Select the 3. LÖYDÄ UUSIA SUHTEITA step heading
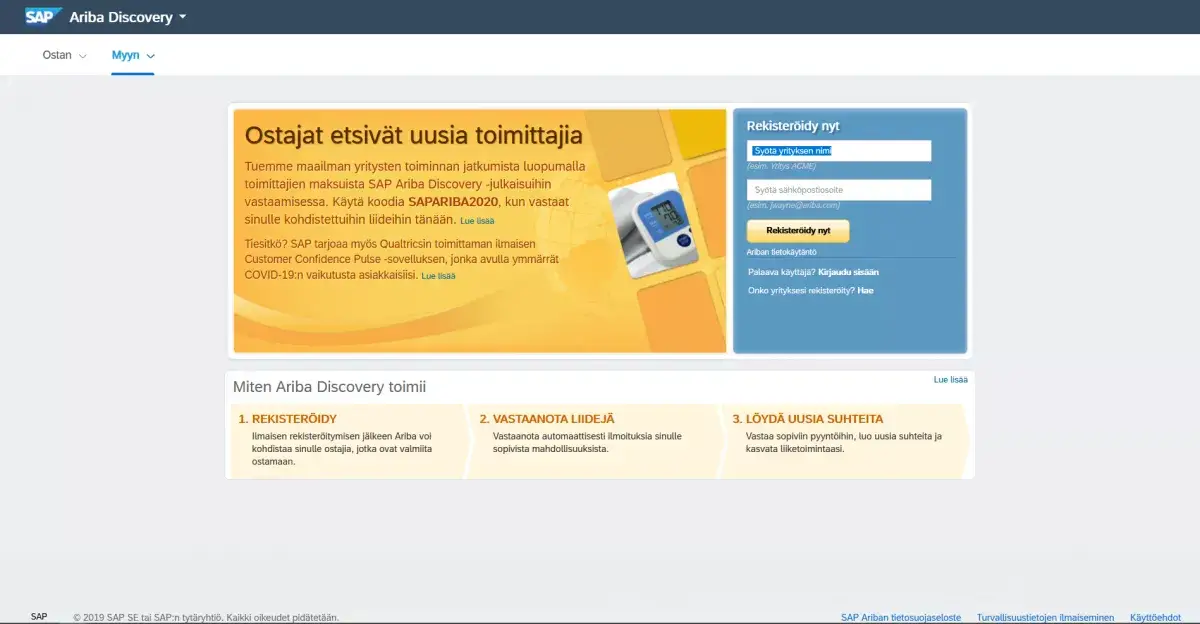This screenshot has height=624, width=1200. pyautogui.click(x=807, y=419)
